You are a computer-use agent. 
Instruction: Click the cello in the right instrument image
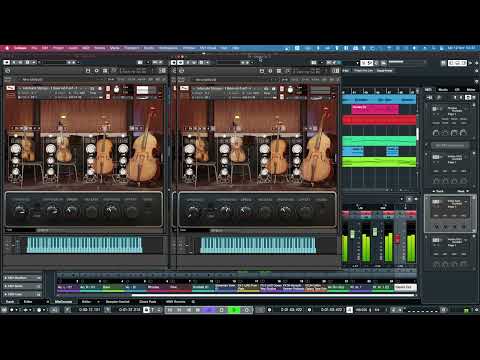pyautogui.click(x=278, y=152)
